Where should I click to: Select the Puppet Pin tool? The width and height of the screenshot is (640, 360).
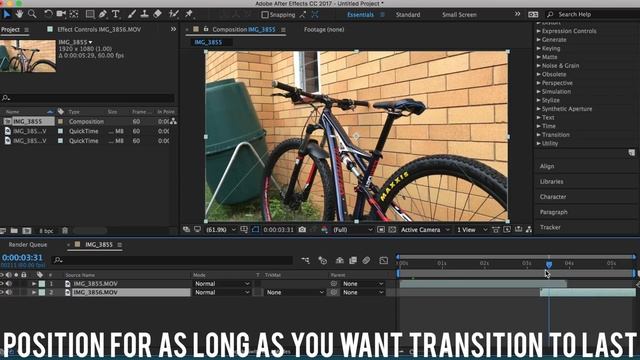pos(189,14)
